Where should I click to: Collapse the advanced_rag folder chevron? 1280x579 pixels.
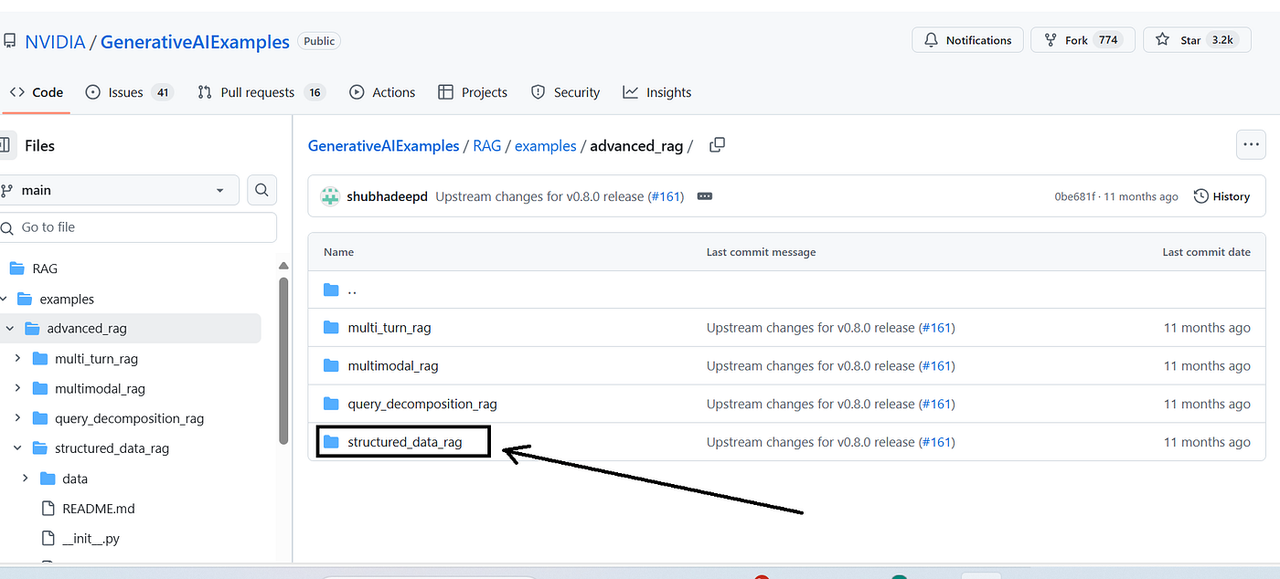click(x=9, y=328)
